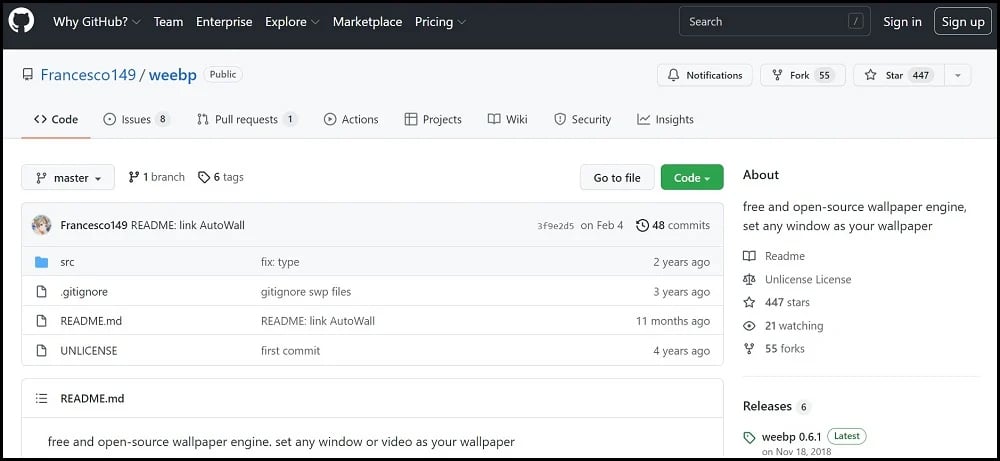Image resolution: width=1000 pixels, height=461 pixels.
Task: Focus the Search input field
Action: click(775, 22)
